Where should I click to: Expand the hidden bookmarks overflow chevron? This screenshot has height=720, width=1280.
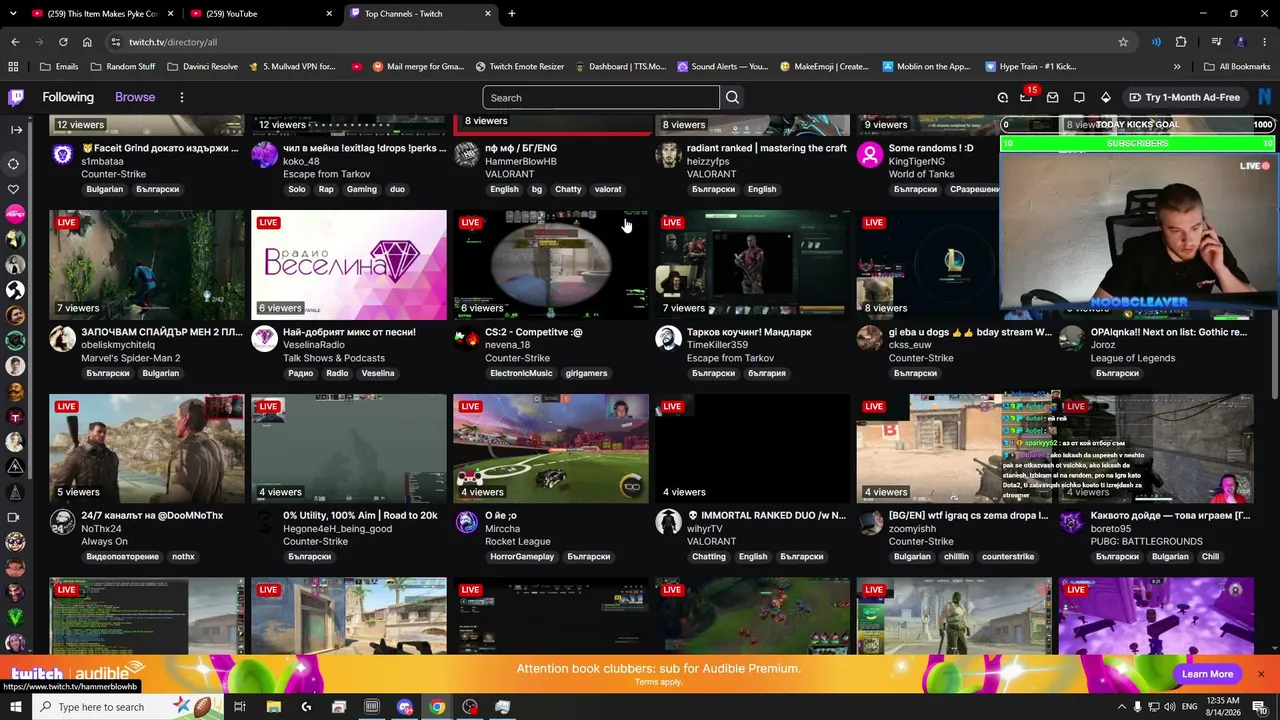(1177, 67)
